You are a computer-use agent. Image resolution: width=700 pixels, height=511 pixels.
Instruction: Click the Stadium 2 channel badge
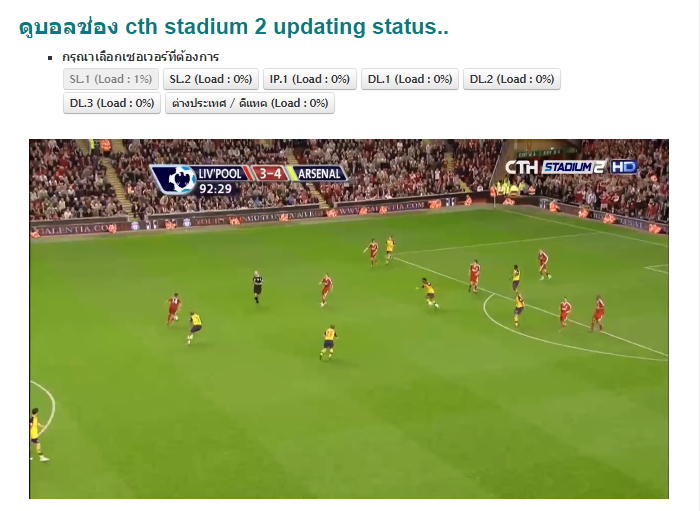(x=574, y=167)
